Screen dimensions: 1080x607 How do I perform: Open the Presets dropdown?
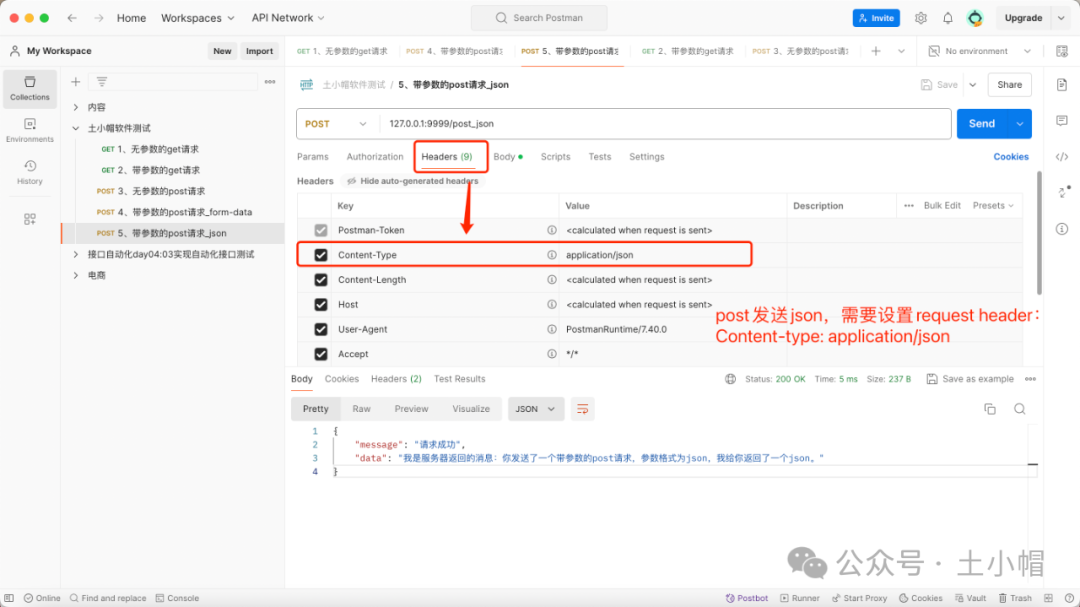click(x=993, y=205)
